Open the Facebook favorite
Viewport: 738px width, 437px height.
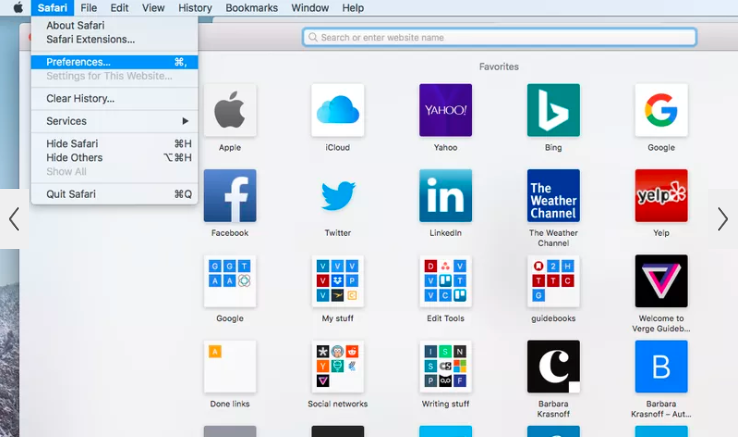click(x=230, y=195)
